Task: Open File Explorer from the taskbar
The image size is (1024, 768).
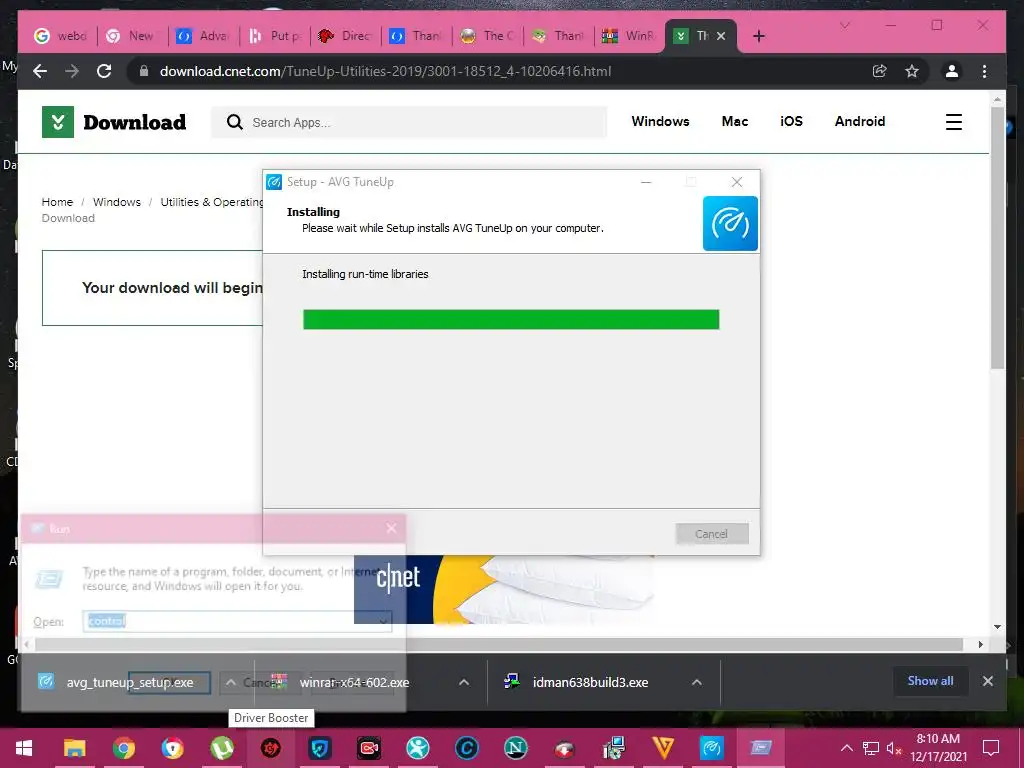Action: (x=74, y=748)
